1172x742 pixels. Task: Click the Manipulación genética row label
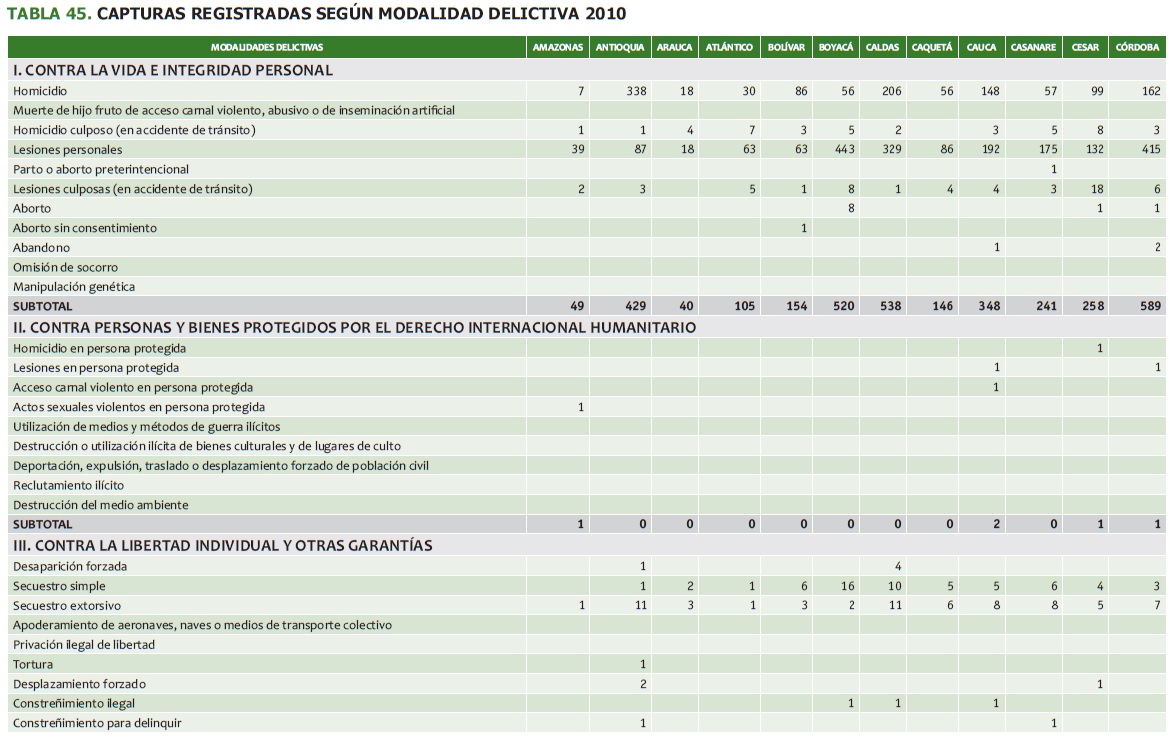(73, 287)
